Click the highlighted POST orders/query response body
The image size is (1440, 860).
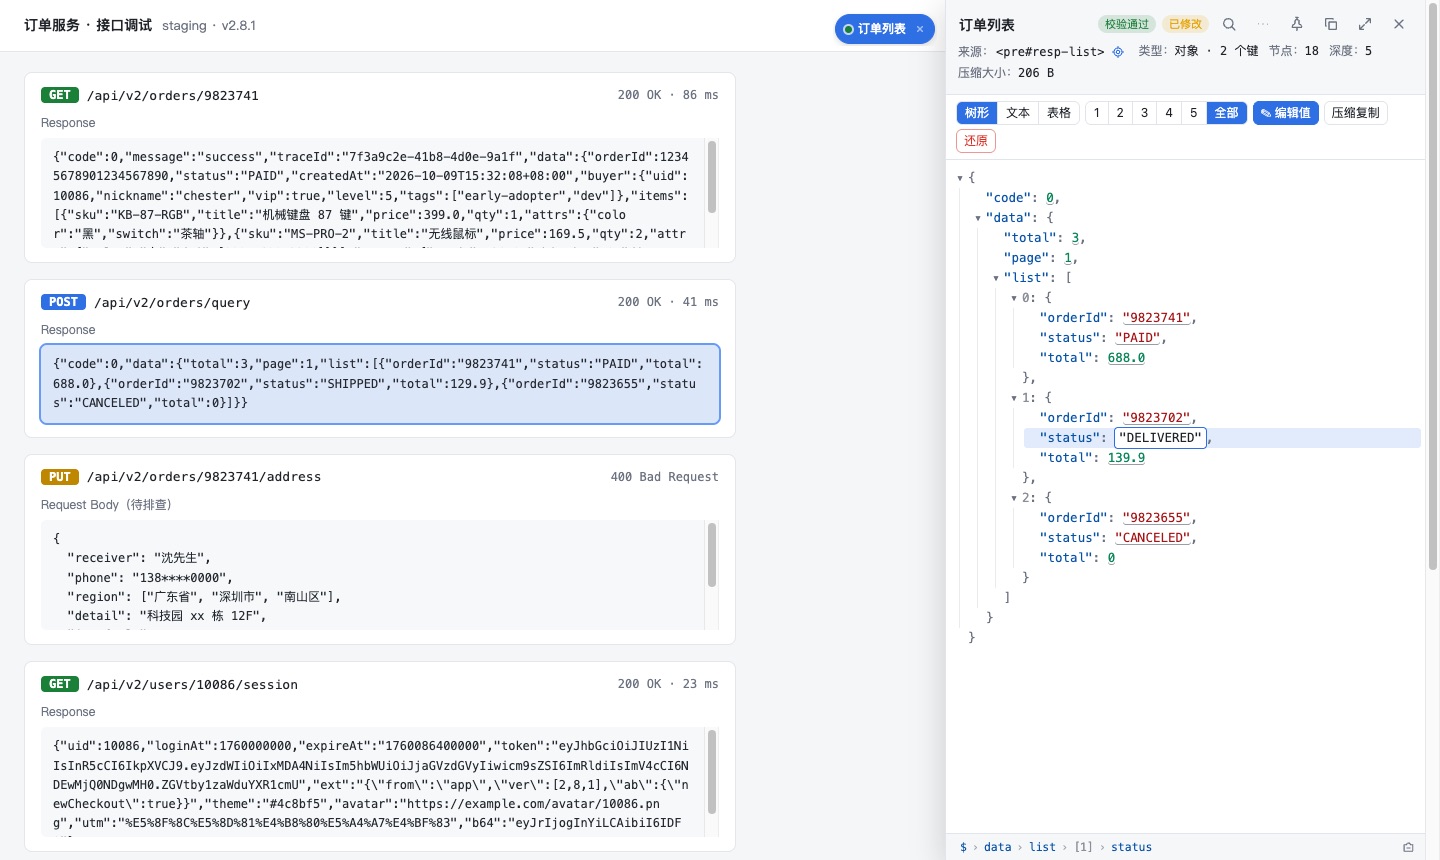[x=380, y=384]
